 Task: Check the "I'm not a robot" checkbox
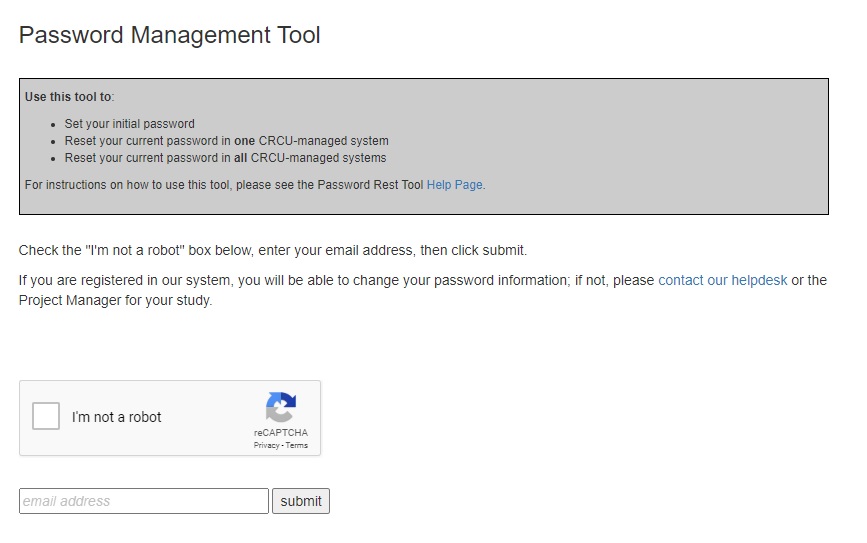(x=46, y=416)
